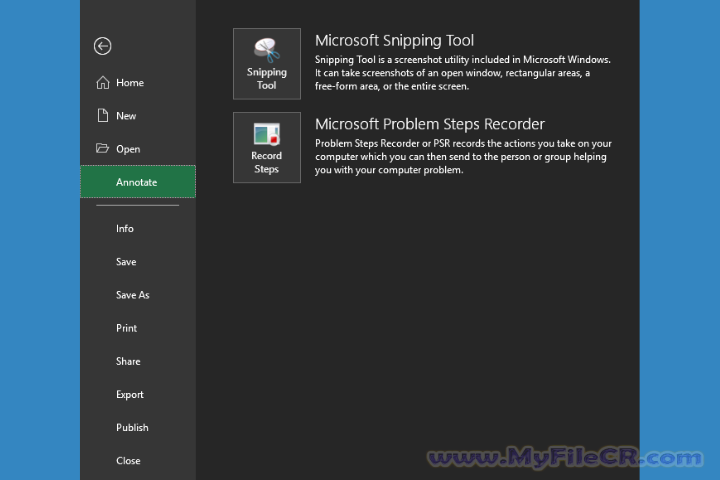
Task: Open the Share page
Action: [128, 361]
